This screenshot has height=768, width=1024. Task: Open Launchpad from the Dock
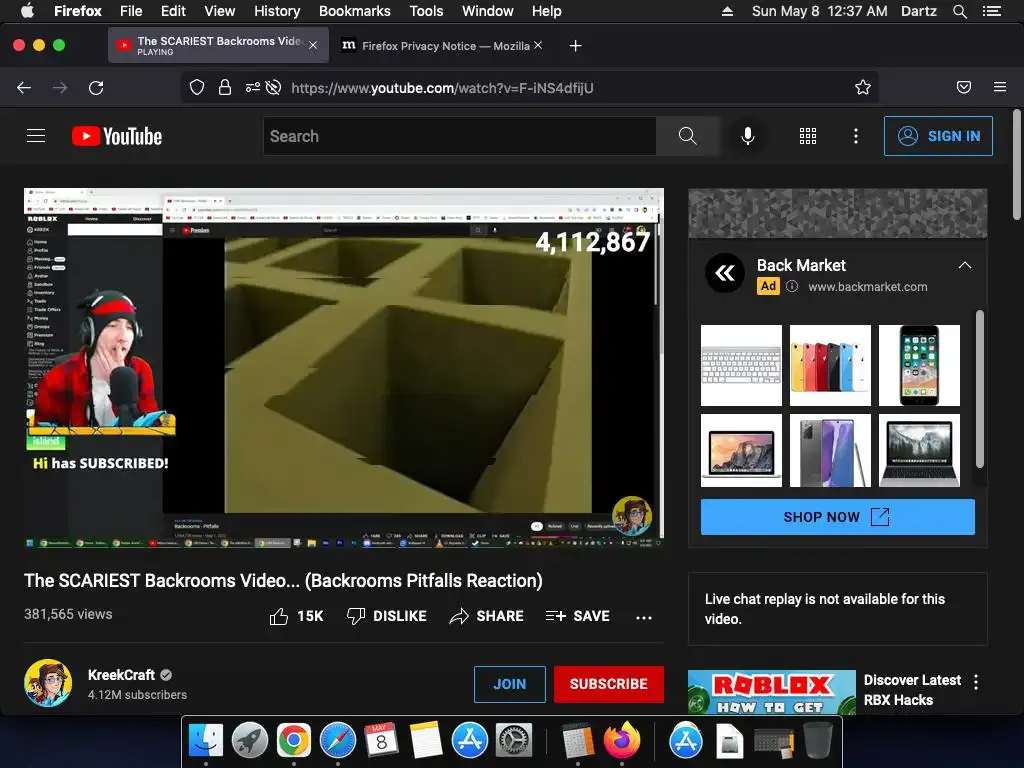[249, 741]
